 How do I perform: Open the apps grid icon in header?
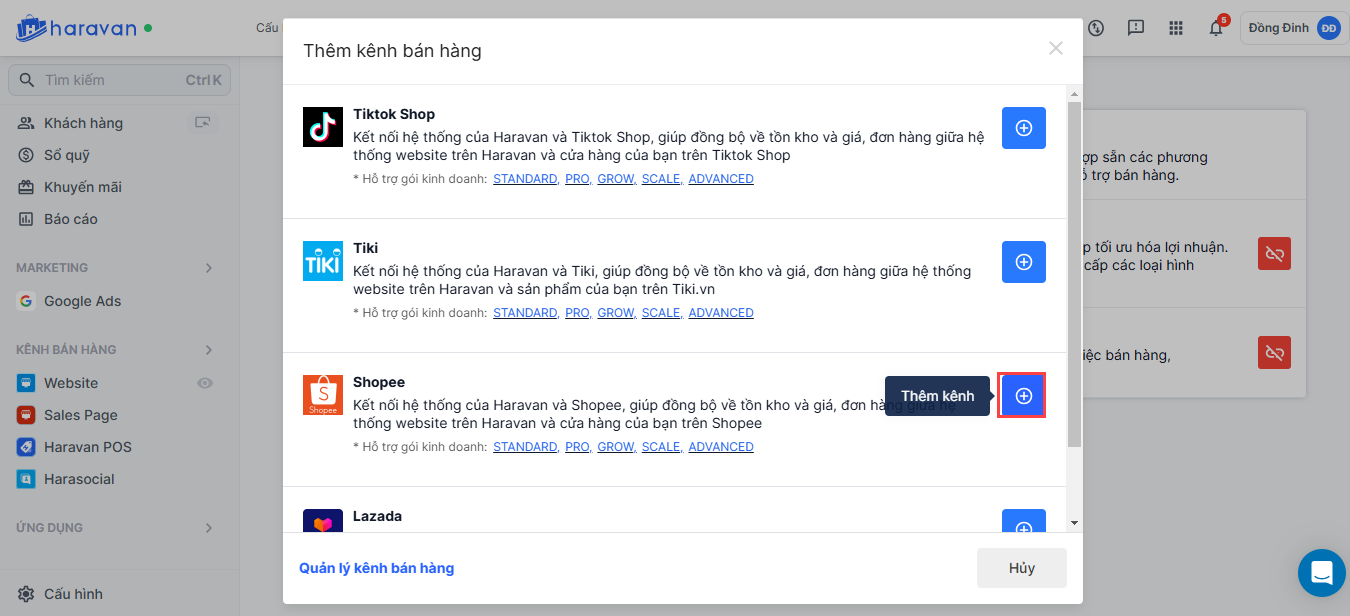click(x=1176, y=28)
